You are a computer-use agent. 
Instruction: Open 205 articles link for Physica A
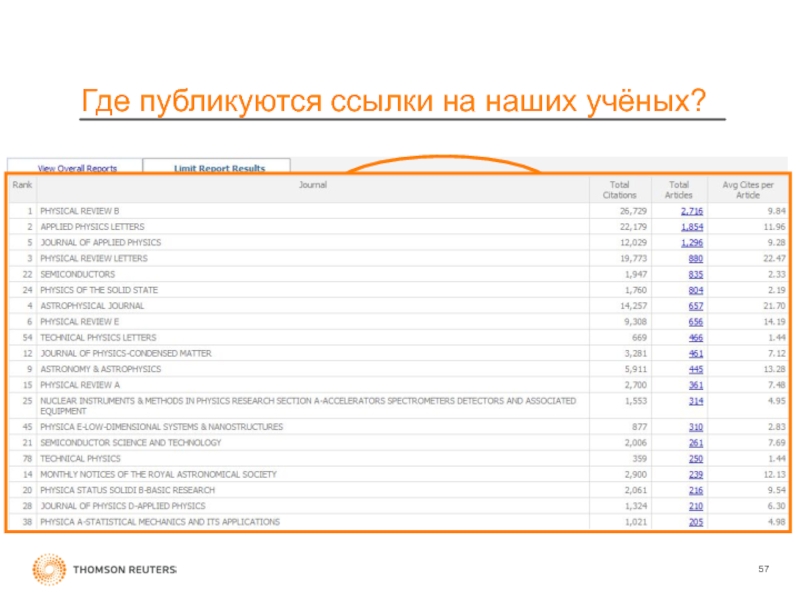pyautogui.click(x=695, y=522)
